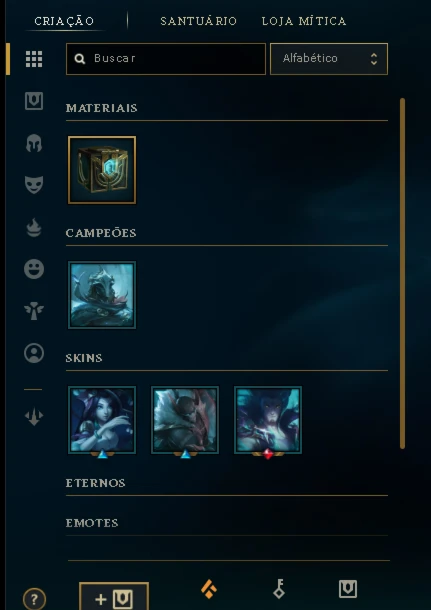Select the skin shard with red gem
Viewport: 431px width, 610px height.
268,420
